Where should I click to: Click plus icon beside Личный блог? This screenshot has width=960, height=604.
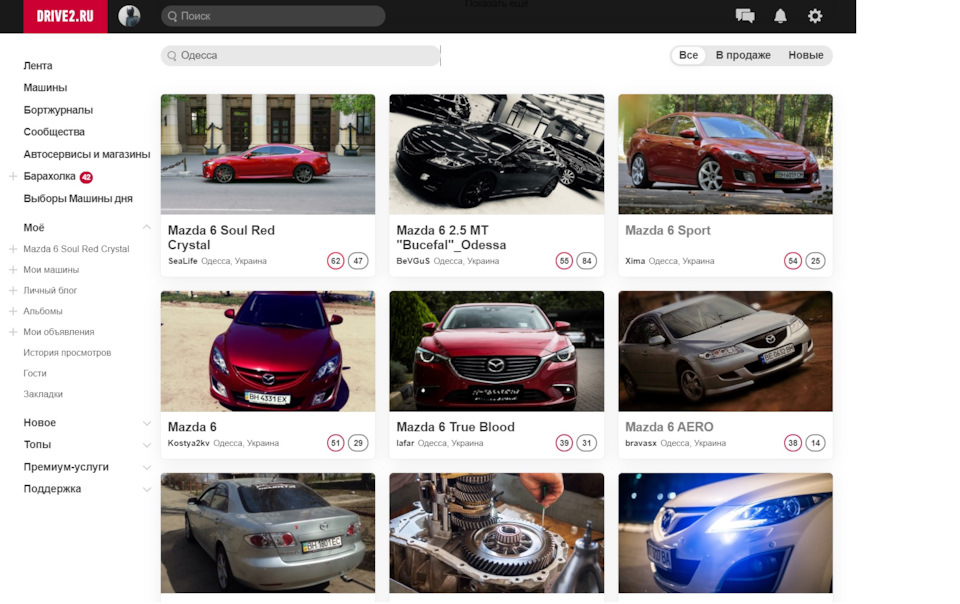(13, 291)
